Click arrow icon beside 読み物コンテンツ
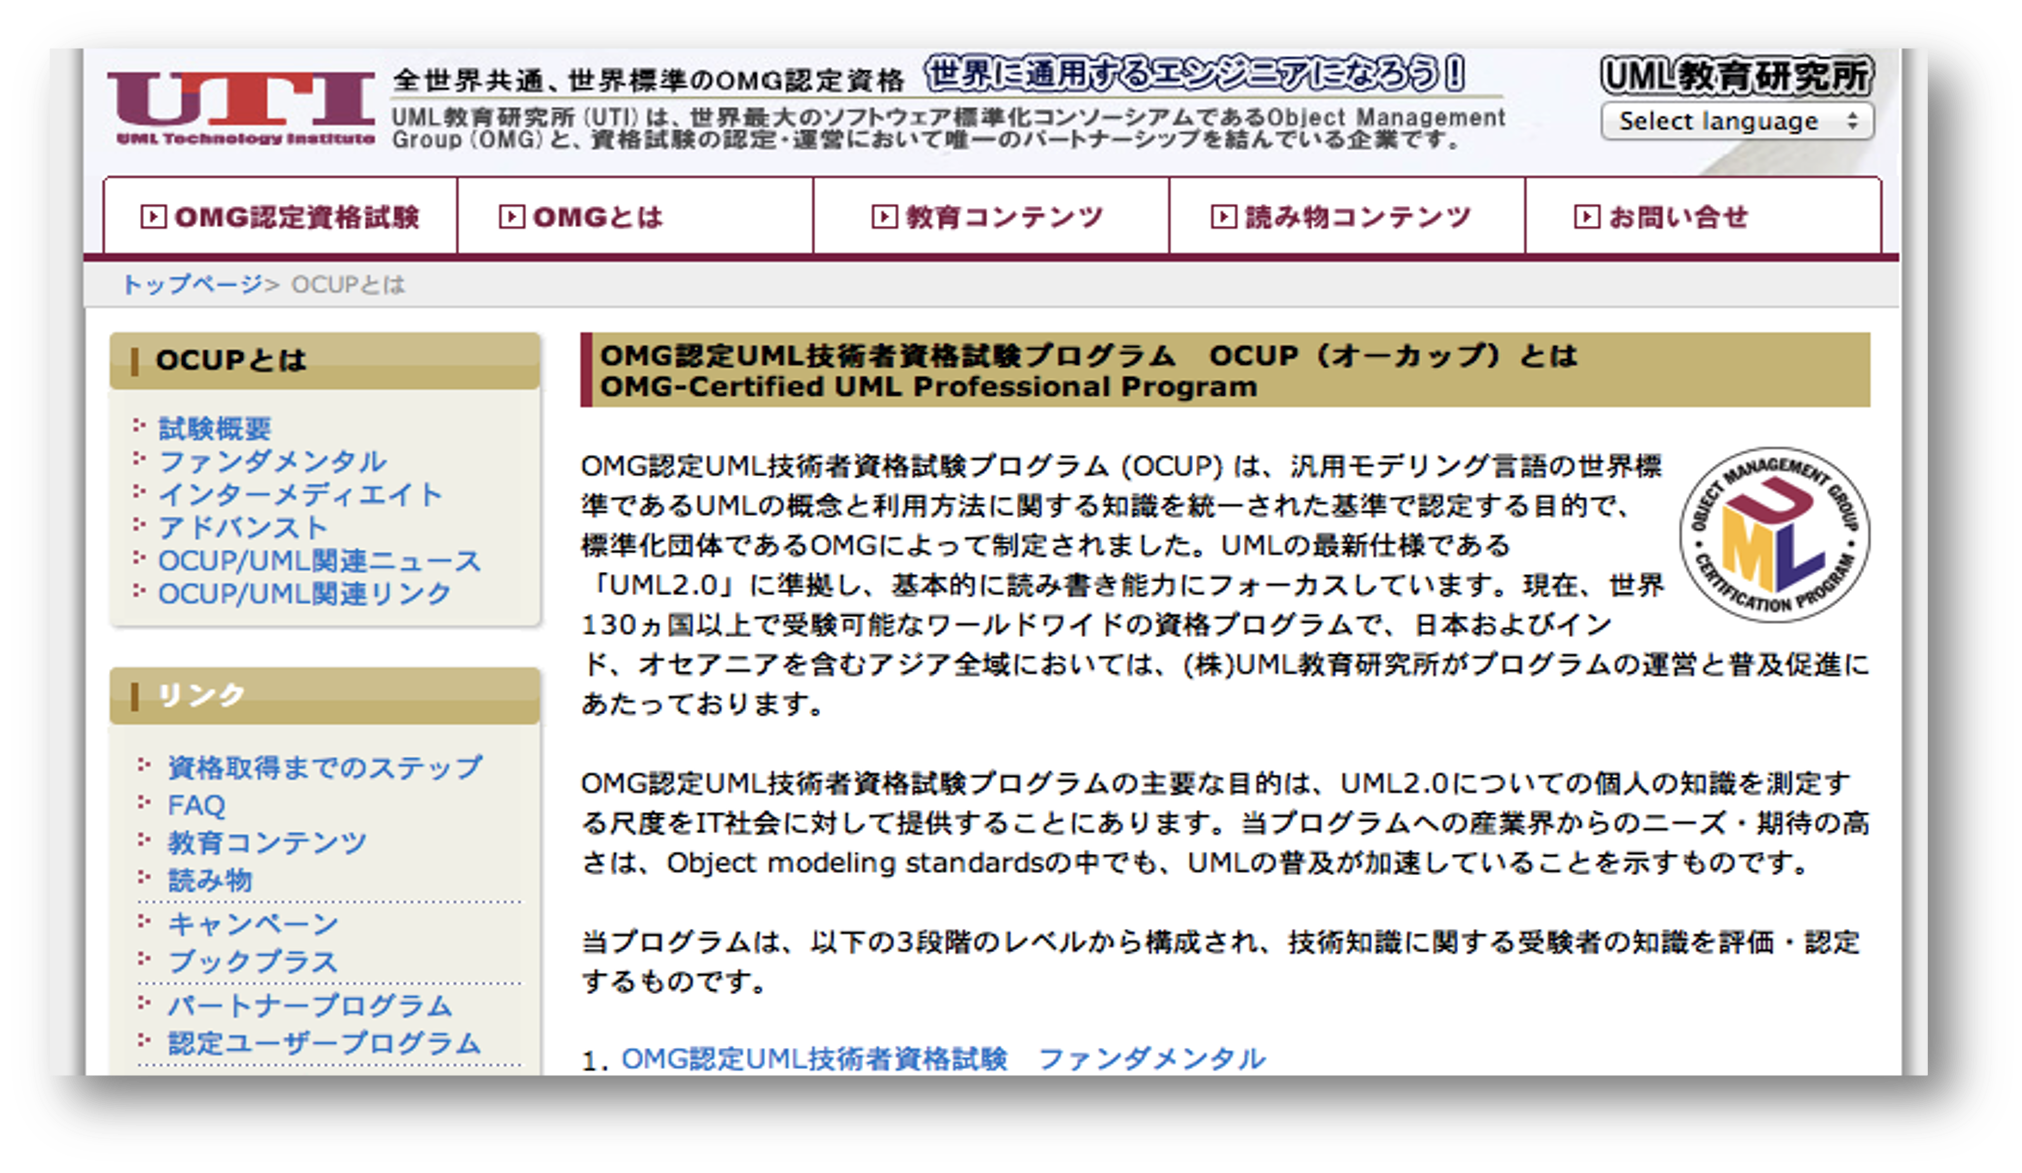Viewport: 2022px width, 1173px height. tap(1223, 217)
